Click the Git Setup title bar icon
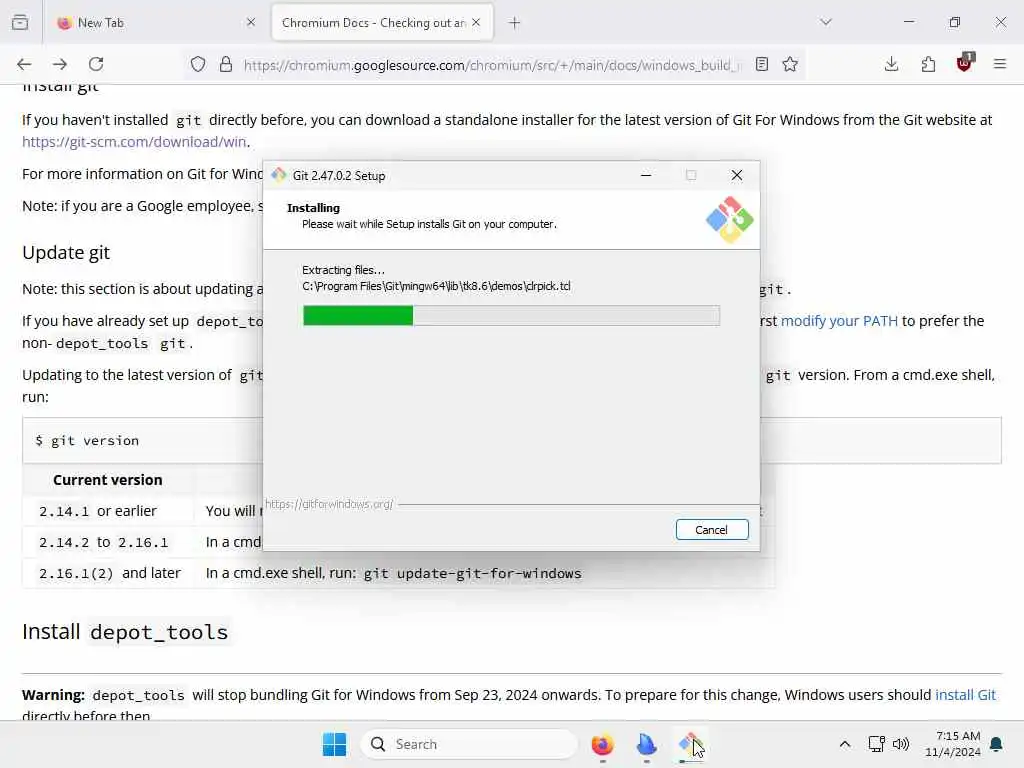The image size is (1024, 768). pos(279,175)
